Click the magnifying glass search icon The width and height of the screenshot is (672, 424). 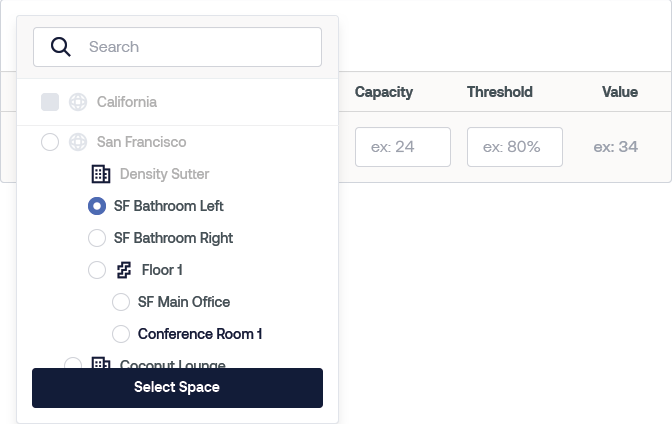61,47
